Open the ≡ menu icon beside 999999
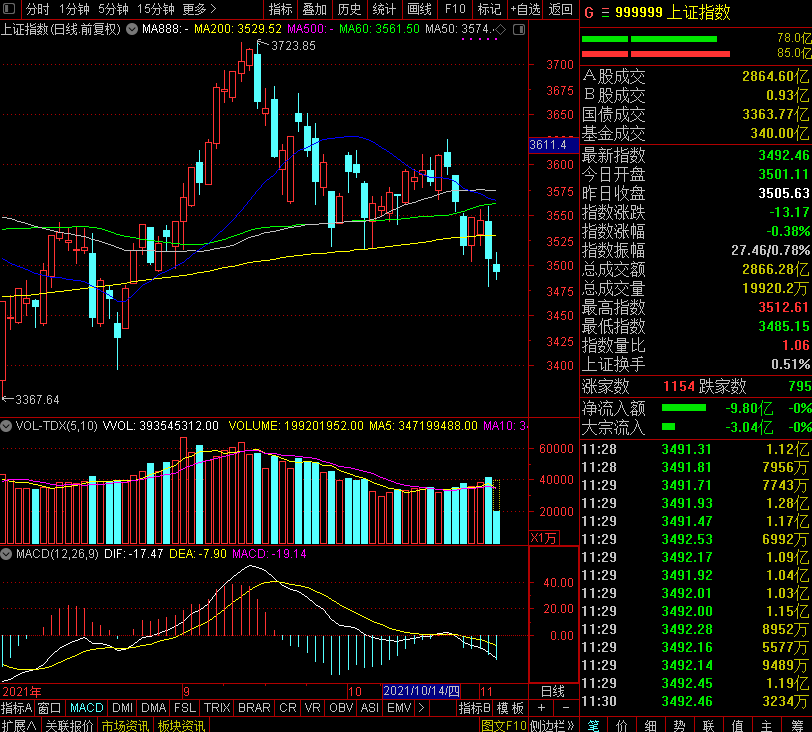 pyautogui.click(x=605, y=12)
